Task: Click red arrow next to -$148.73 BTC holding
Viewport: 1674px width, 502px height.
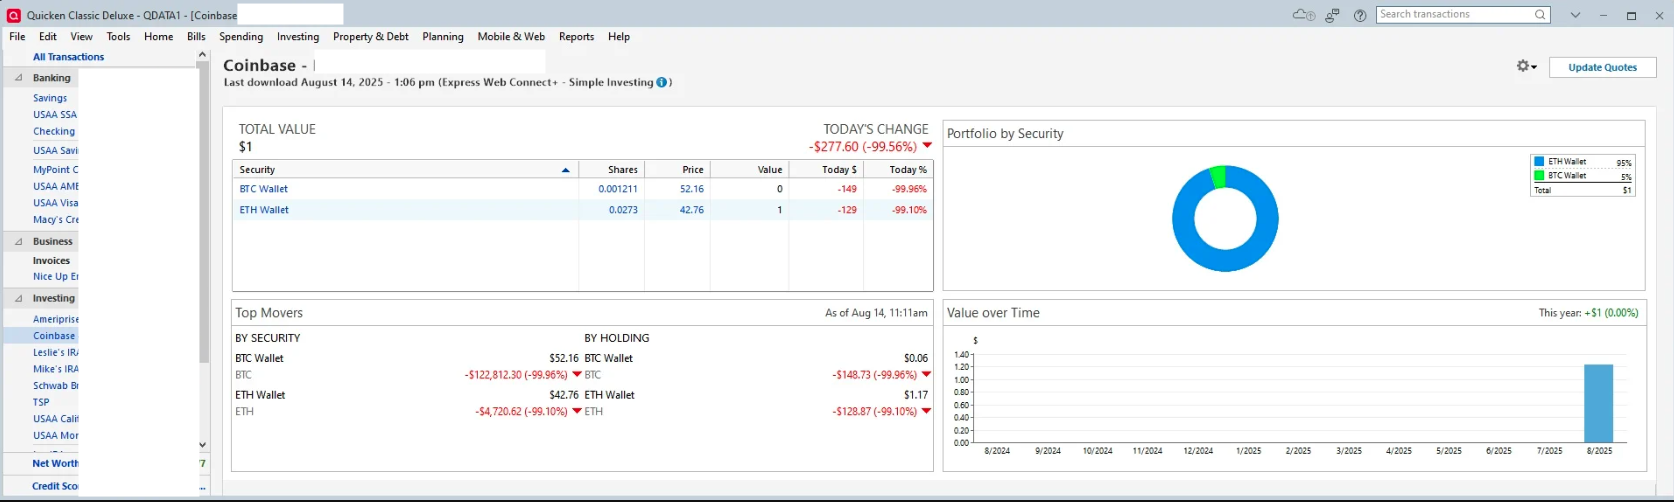Action: click(926, 375)
